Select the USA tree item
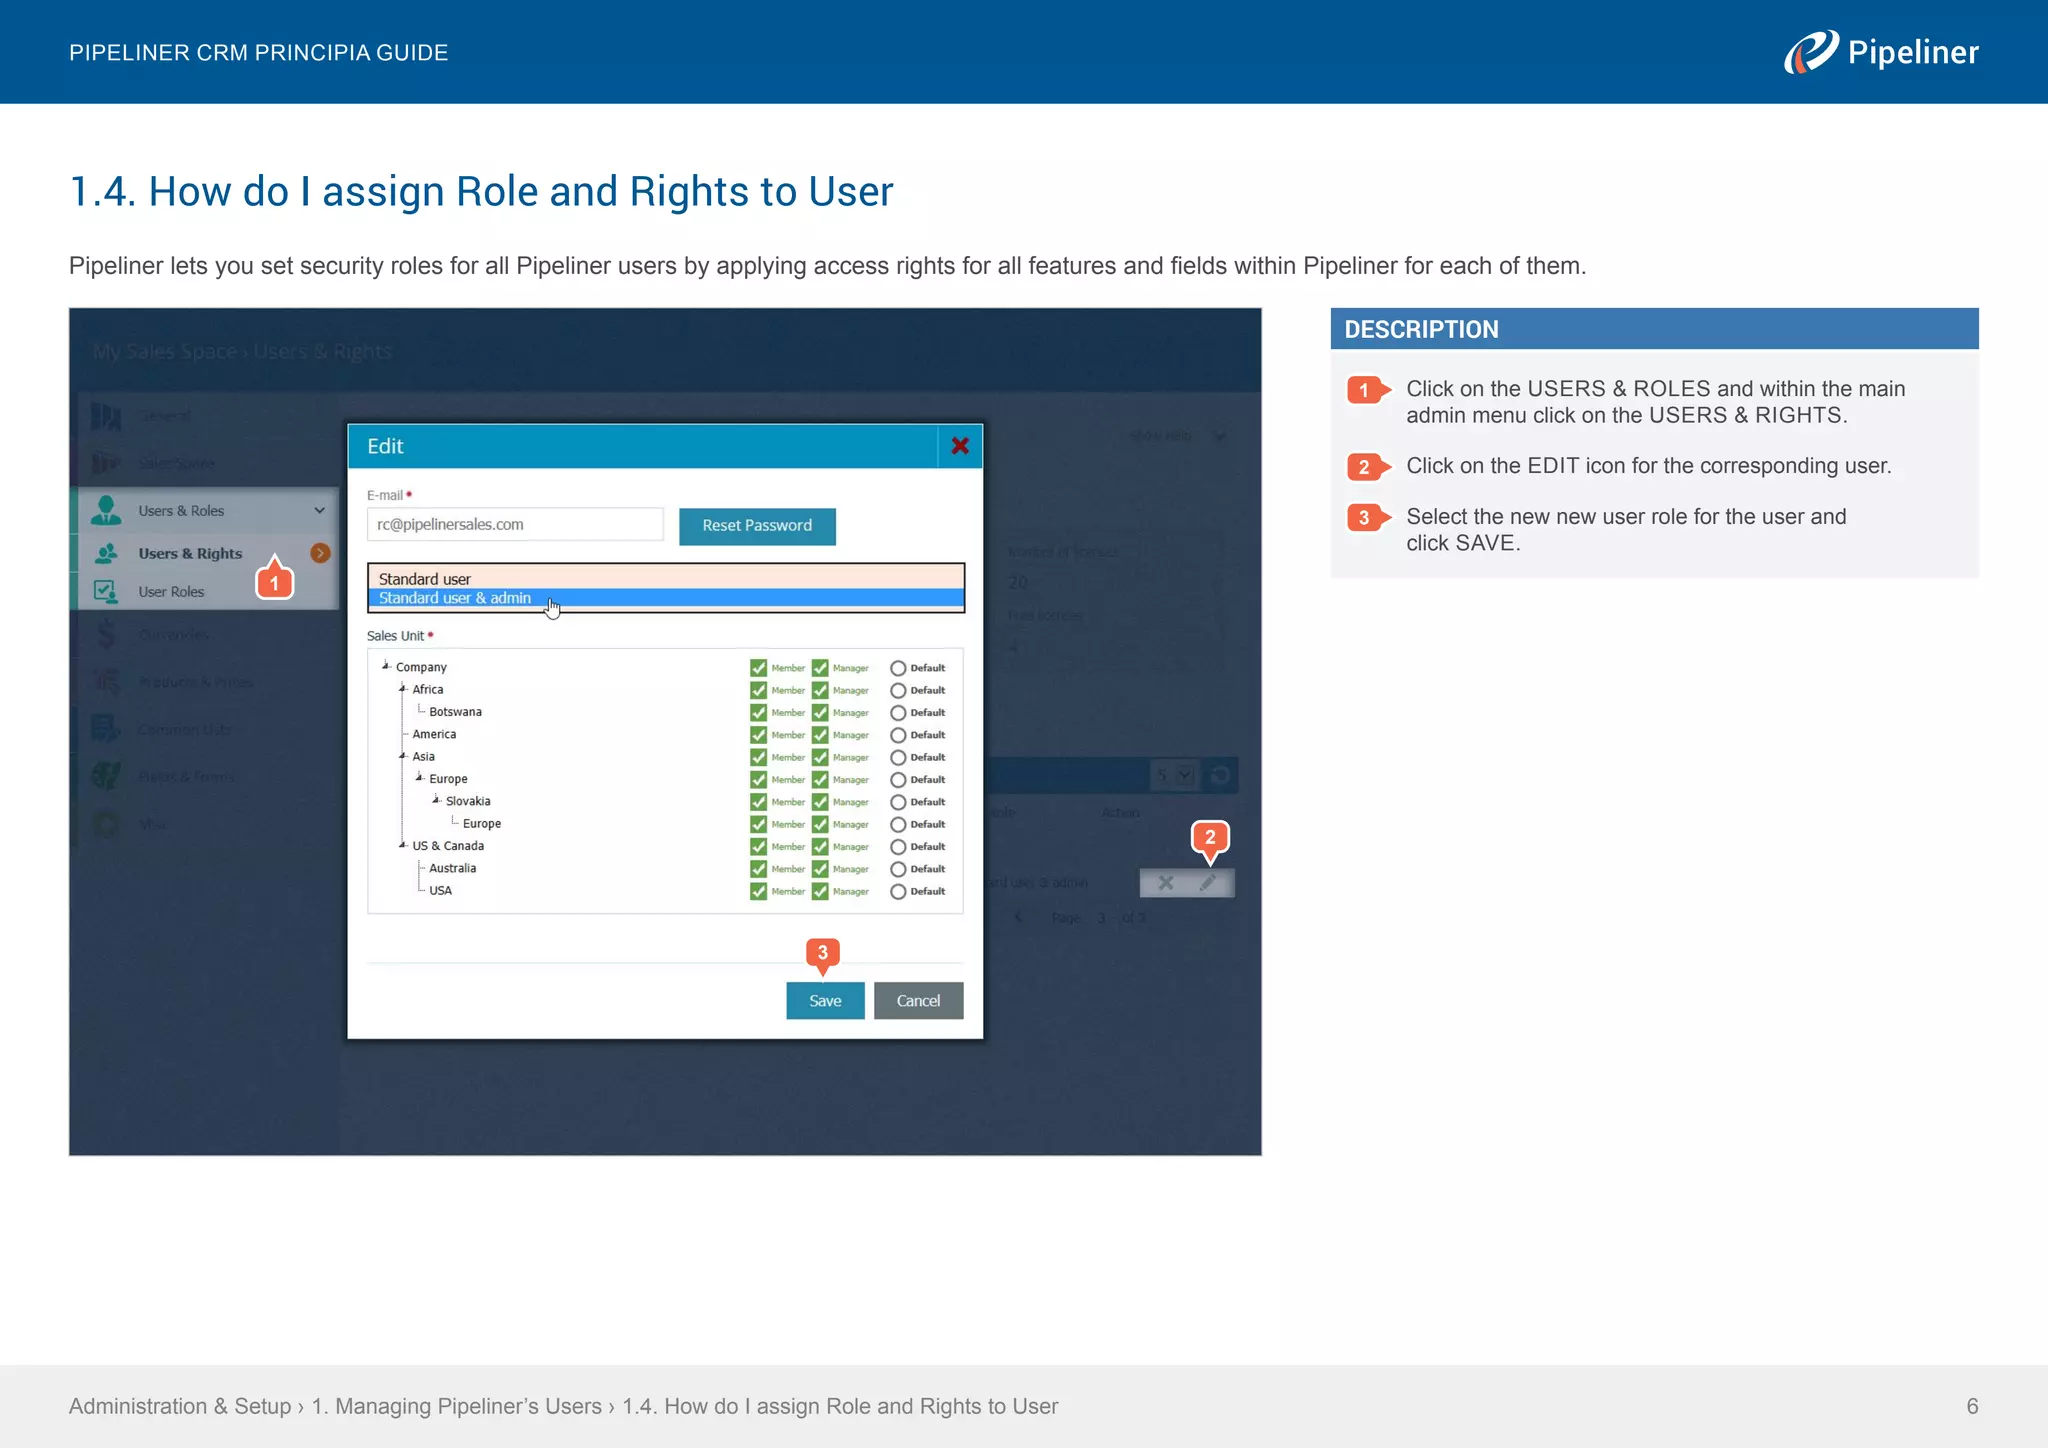The height and width of the screenshot is (1448, 2048). click(x=440, y=890)
